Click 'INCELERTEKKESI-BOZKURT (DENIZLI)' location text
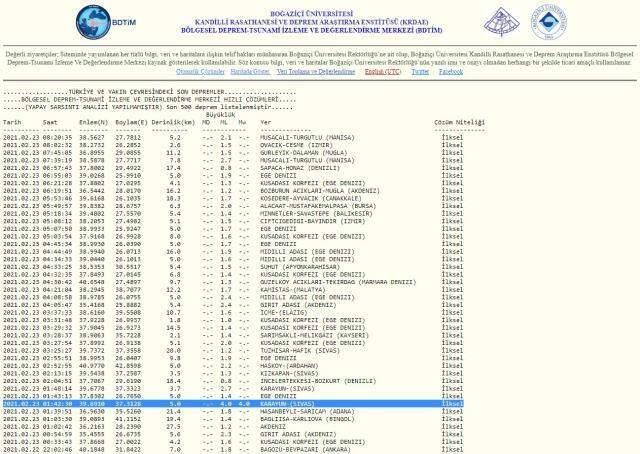Image resolution: width=640 pixels, height=454 pixels. coord(318,381)
